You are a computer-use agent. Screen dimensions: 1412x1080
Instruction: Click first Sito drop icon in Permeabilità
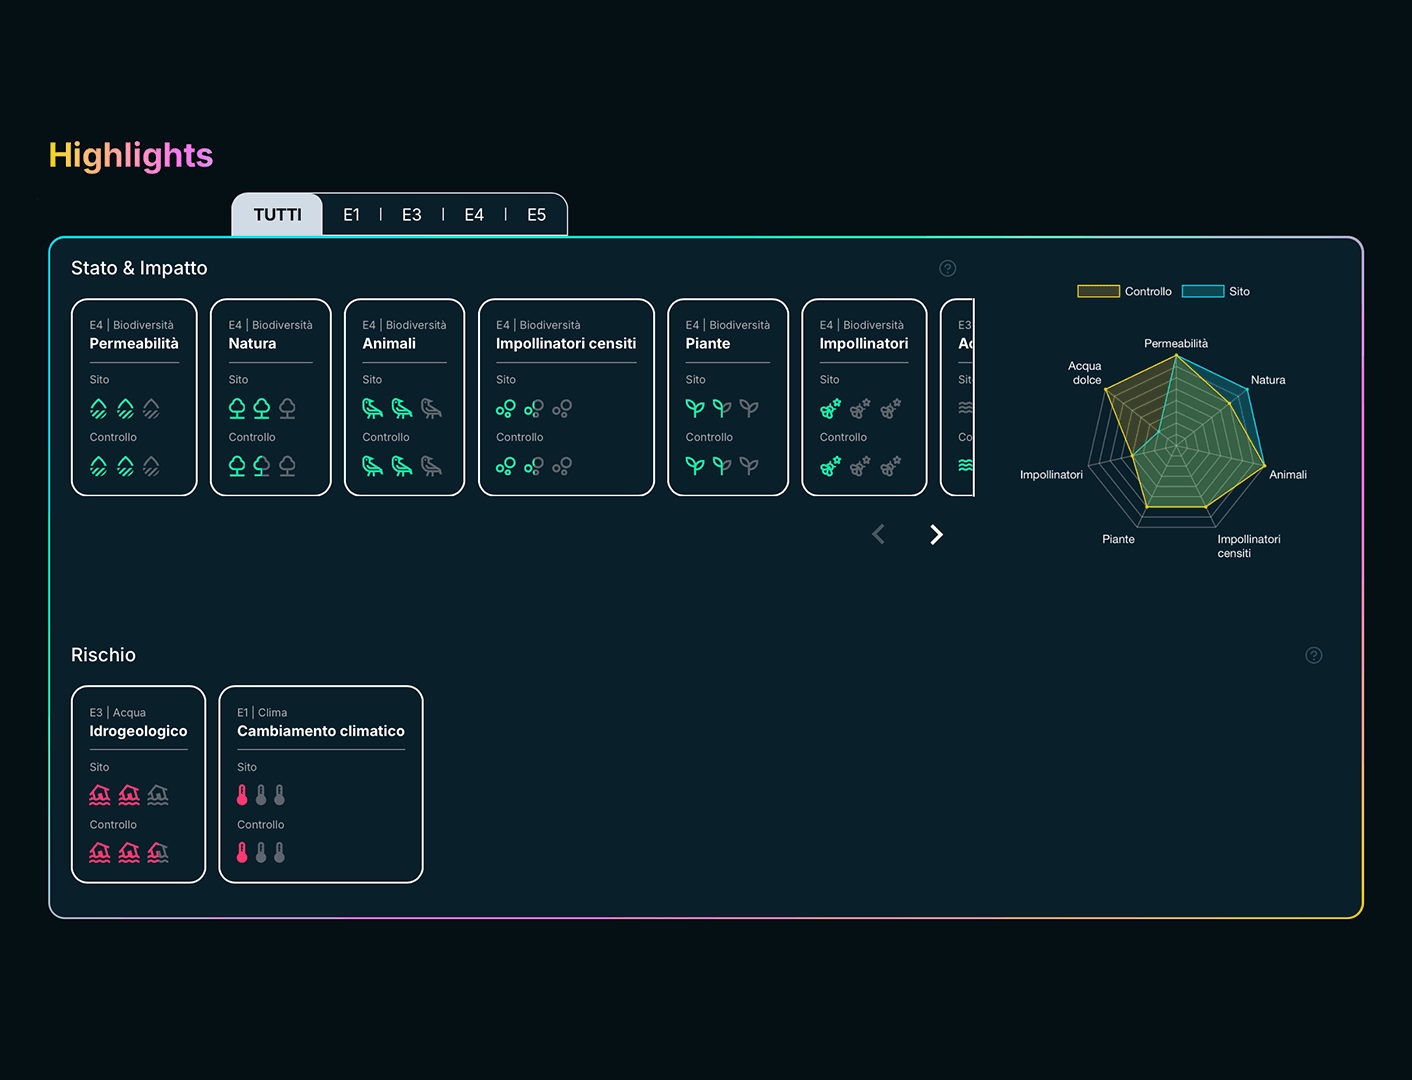point(98,408)
